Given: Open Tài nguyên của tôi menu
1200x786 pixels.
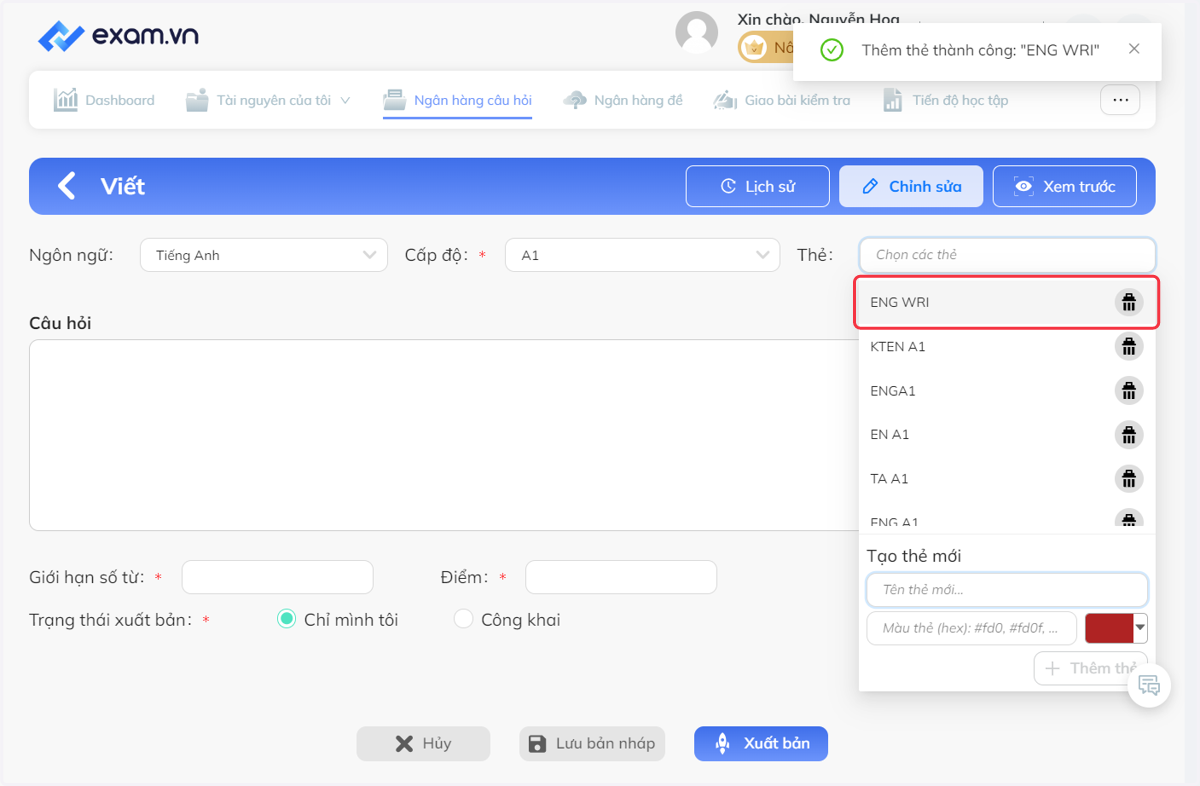Looking at the screenshot, I should [x=269, y=100].
